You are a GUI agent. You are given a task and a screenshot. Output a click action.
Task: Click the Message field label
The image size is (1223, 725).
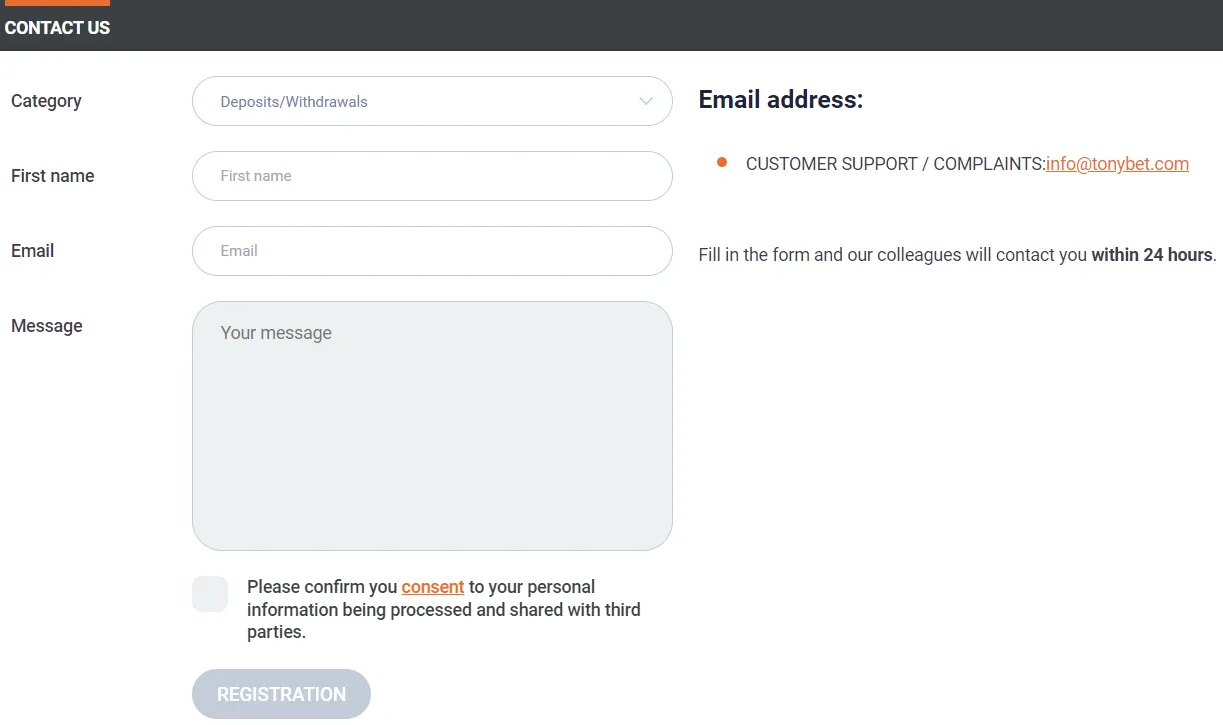tap(46, 326)
